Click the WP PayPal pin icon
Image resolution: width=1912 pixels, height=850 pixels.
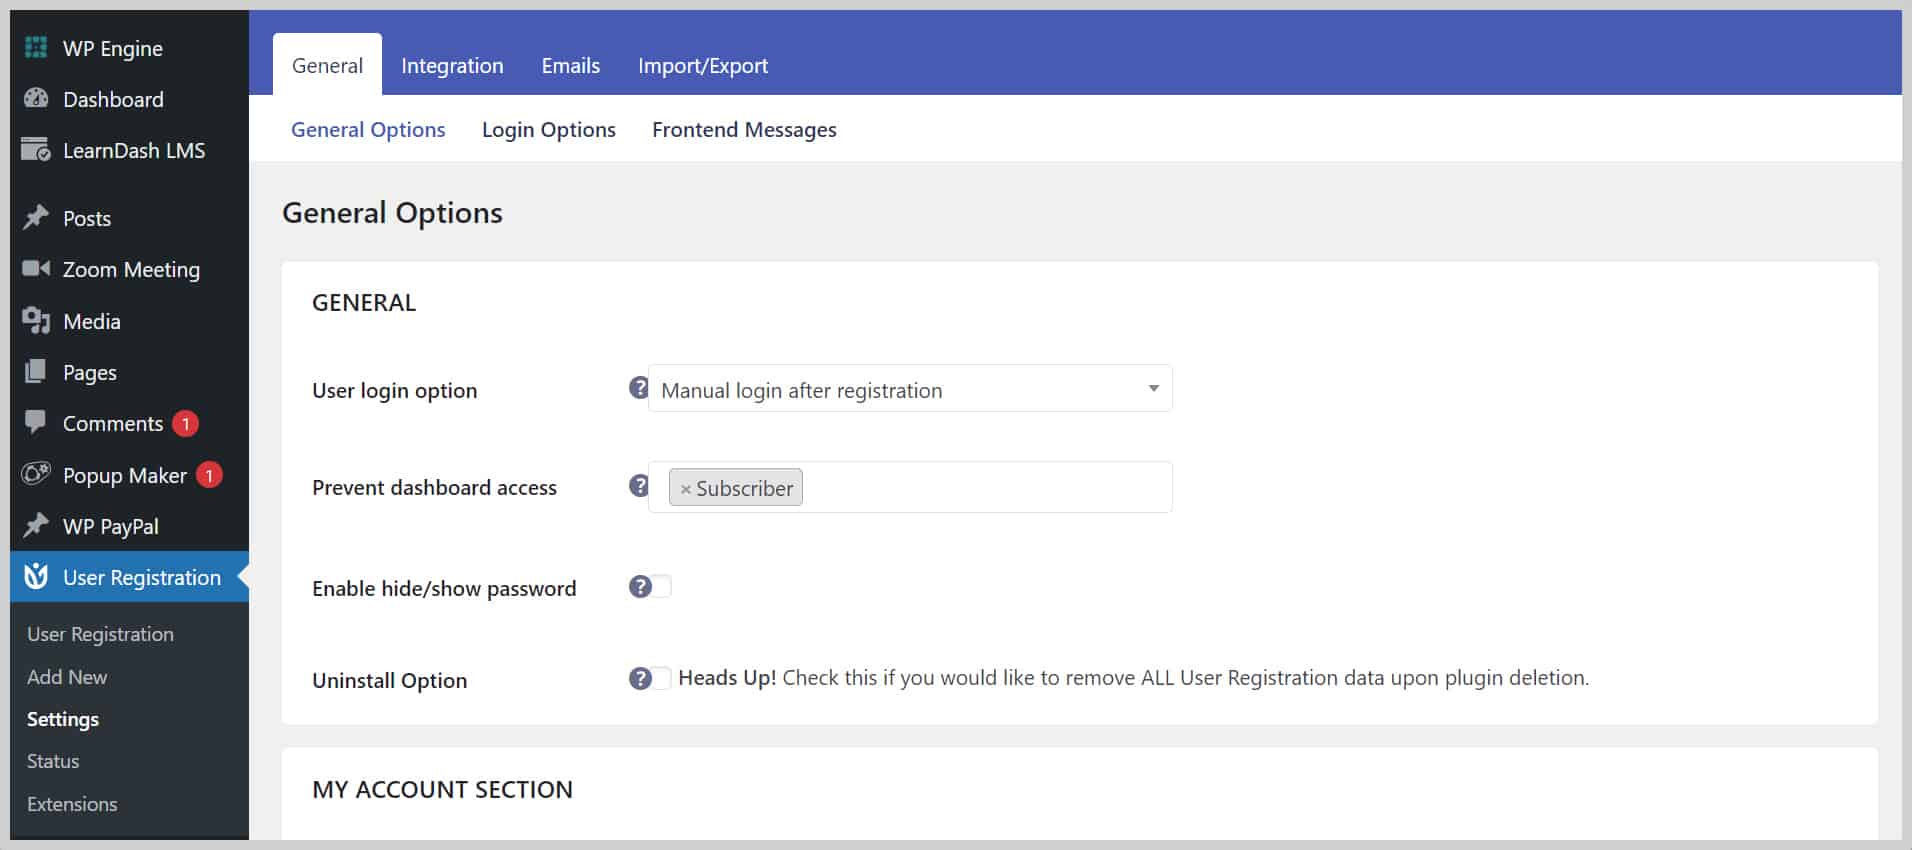36,525
